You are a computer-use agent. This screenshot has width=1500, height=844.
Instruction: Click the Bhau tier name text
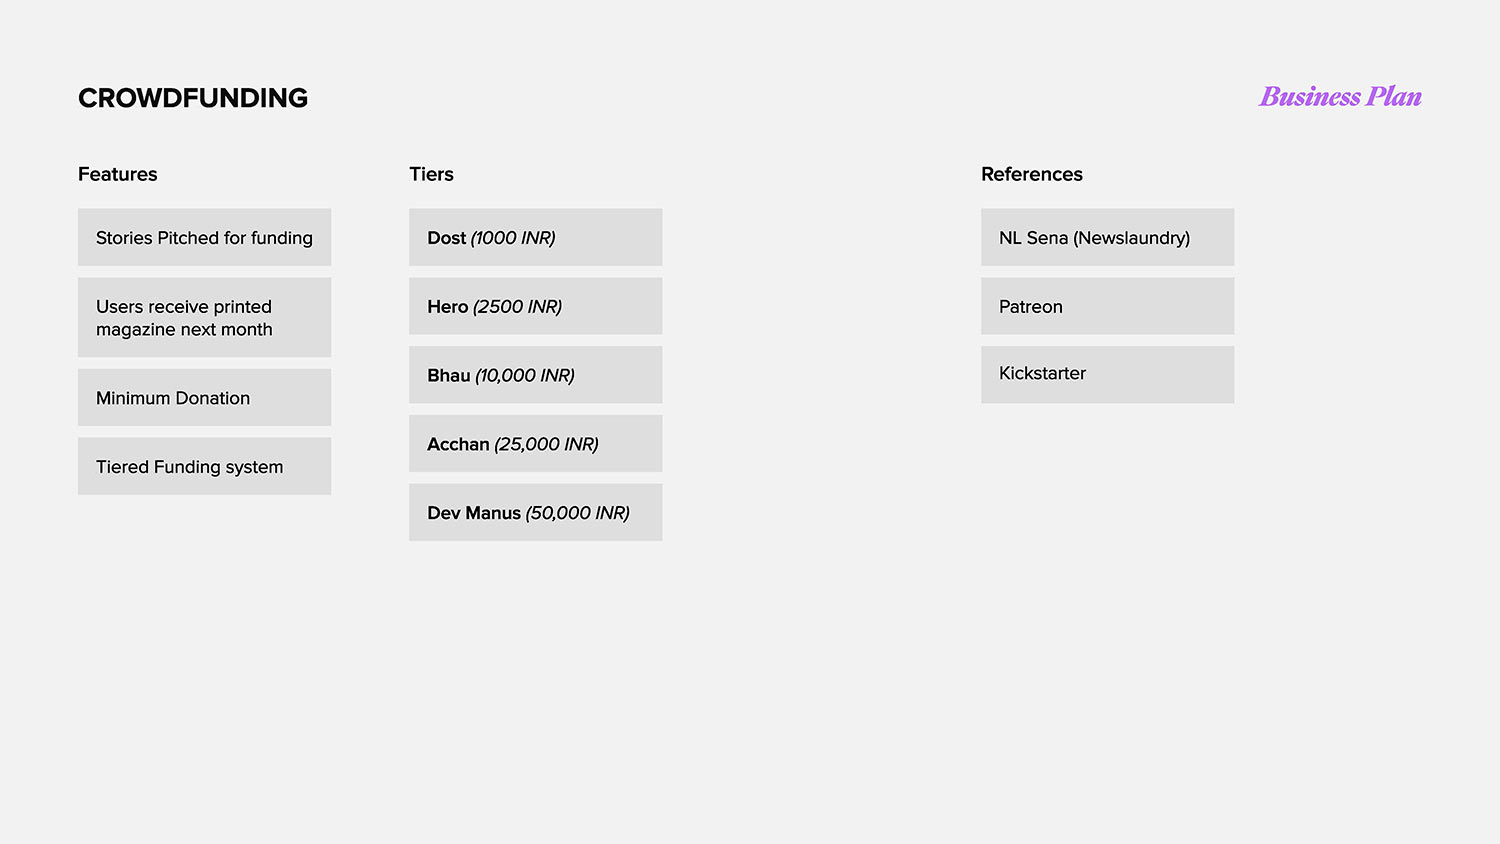[x=448, y=376]
